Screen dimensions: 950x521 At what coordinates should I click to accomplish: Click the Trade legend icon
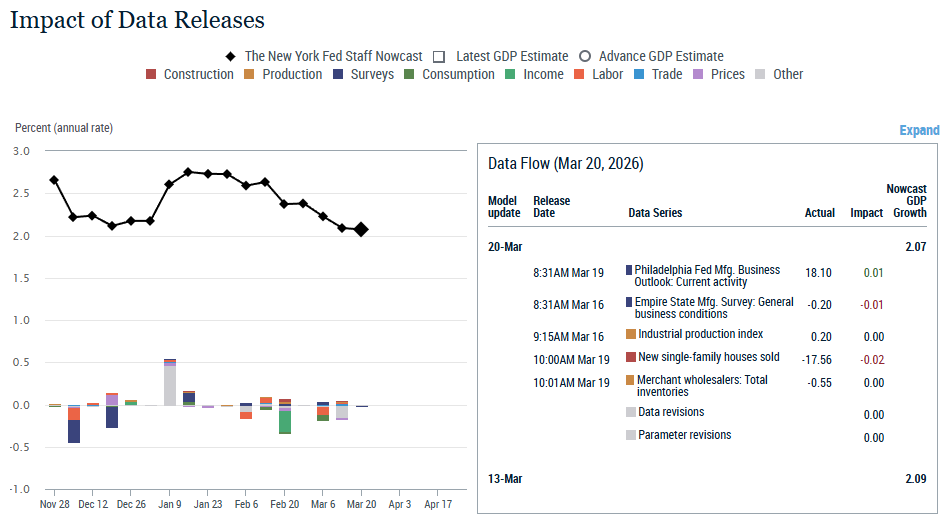(x=639, y=74)
